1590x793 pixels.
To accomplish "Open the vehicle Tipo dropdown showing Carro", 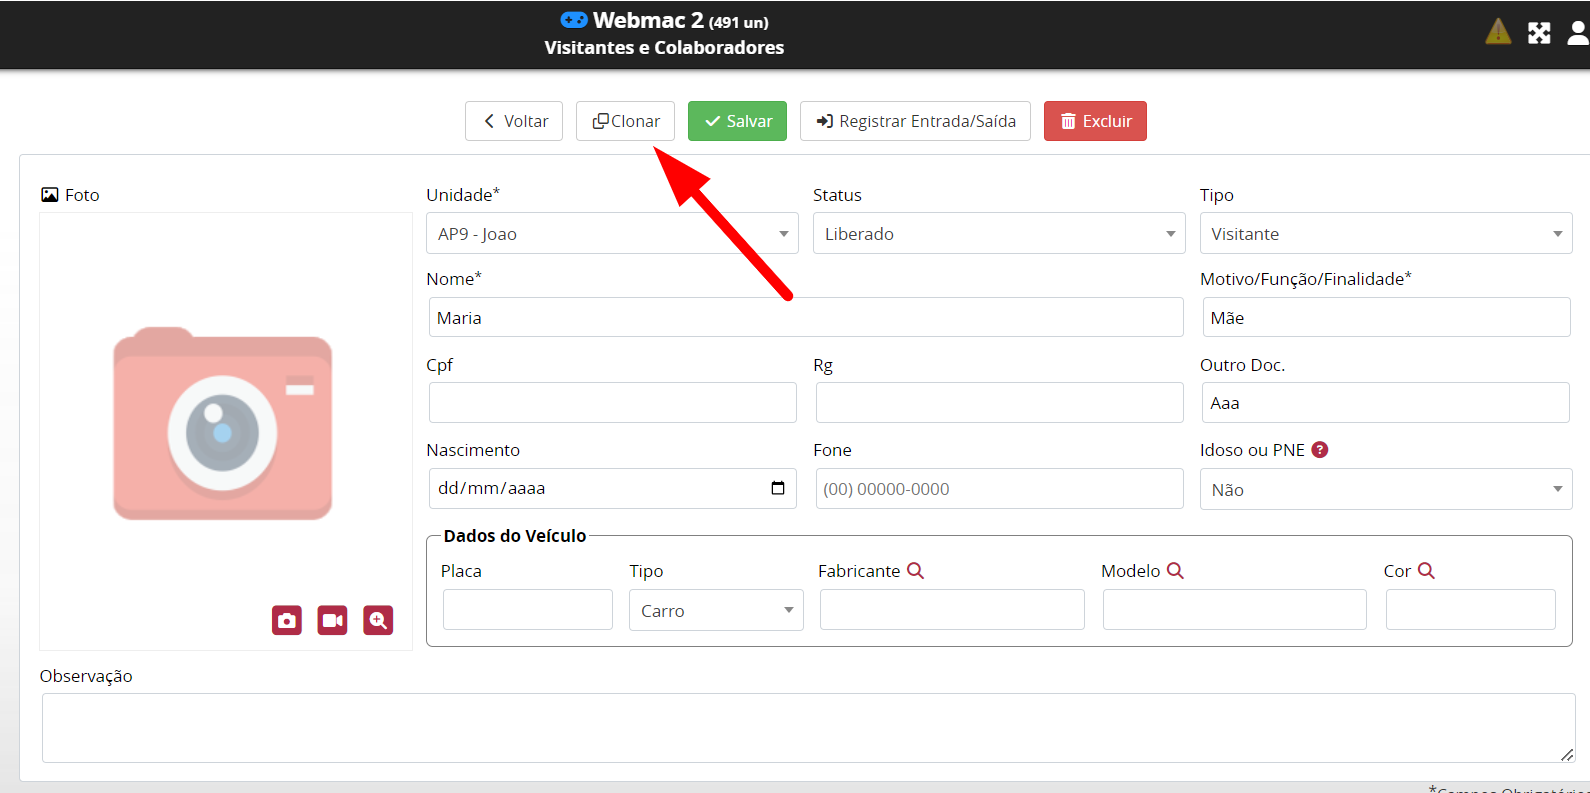I will [x=715, y=611].
